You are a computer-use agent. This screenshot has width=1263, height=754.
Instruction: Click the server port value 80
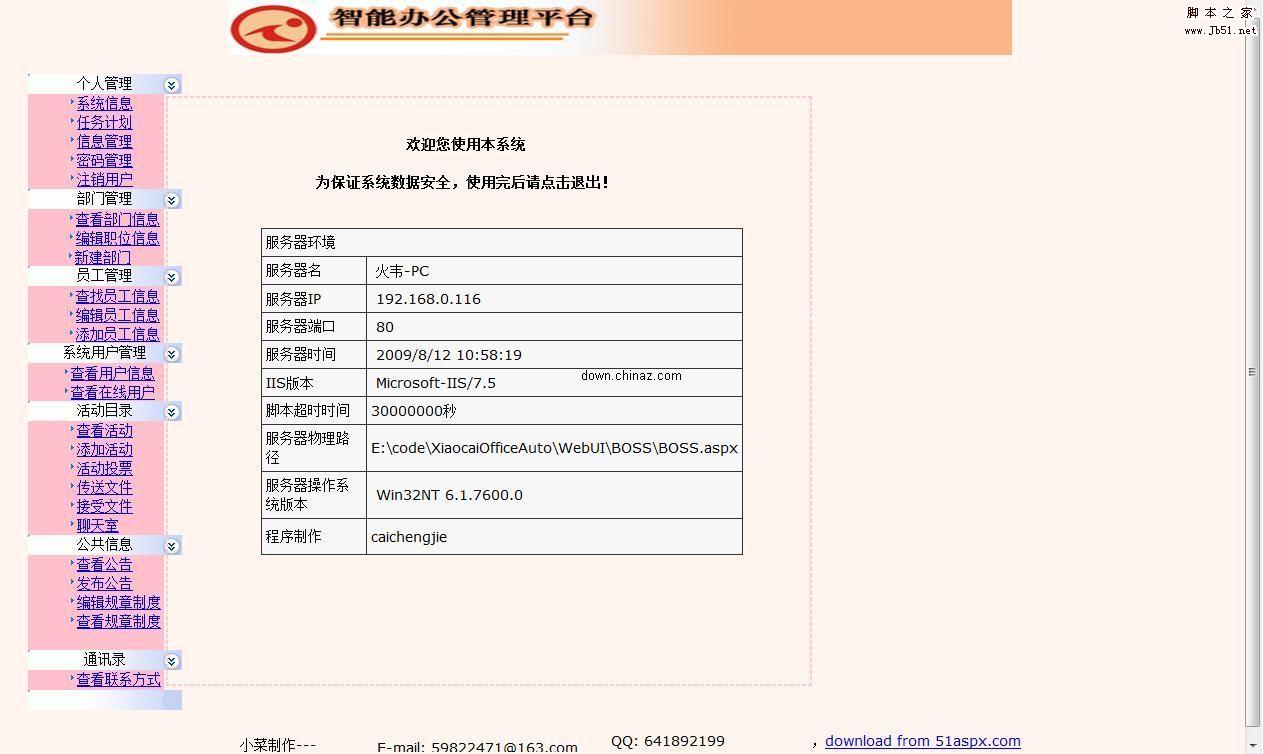[x=385, y=327]
